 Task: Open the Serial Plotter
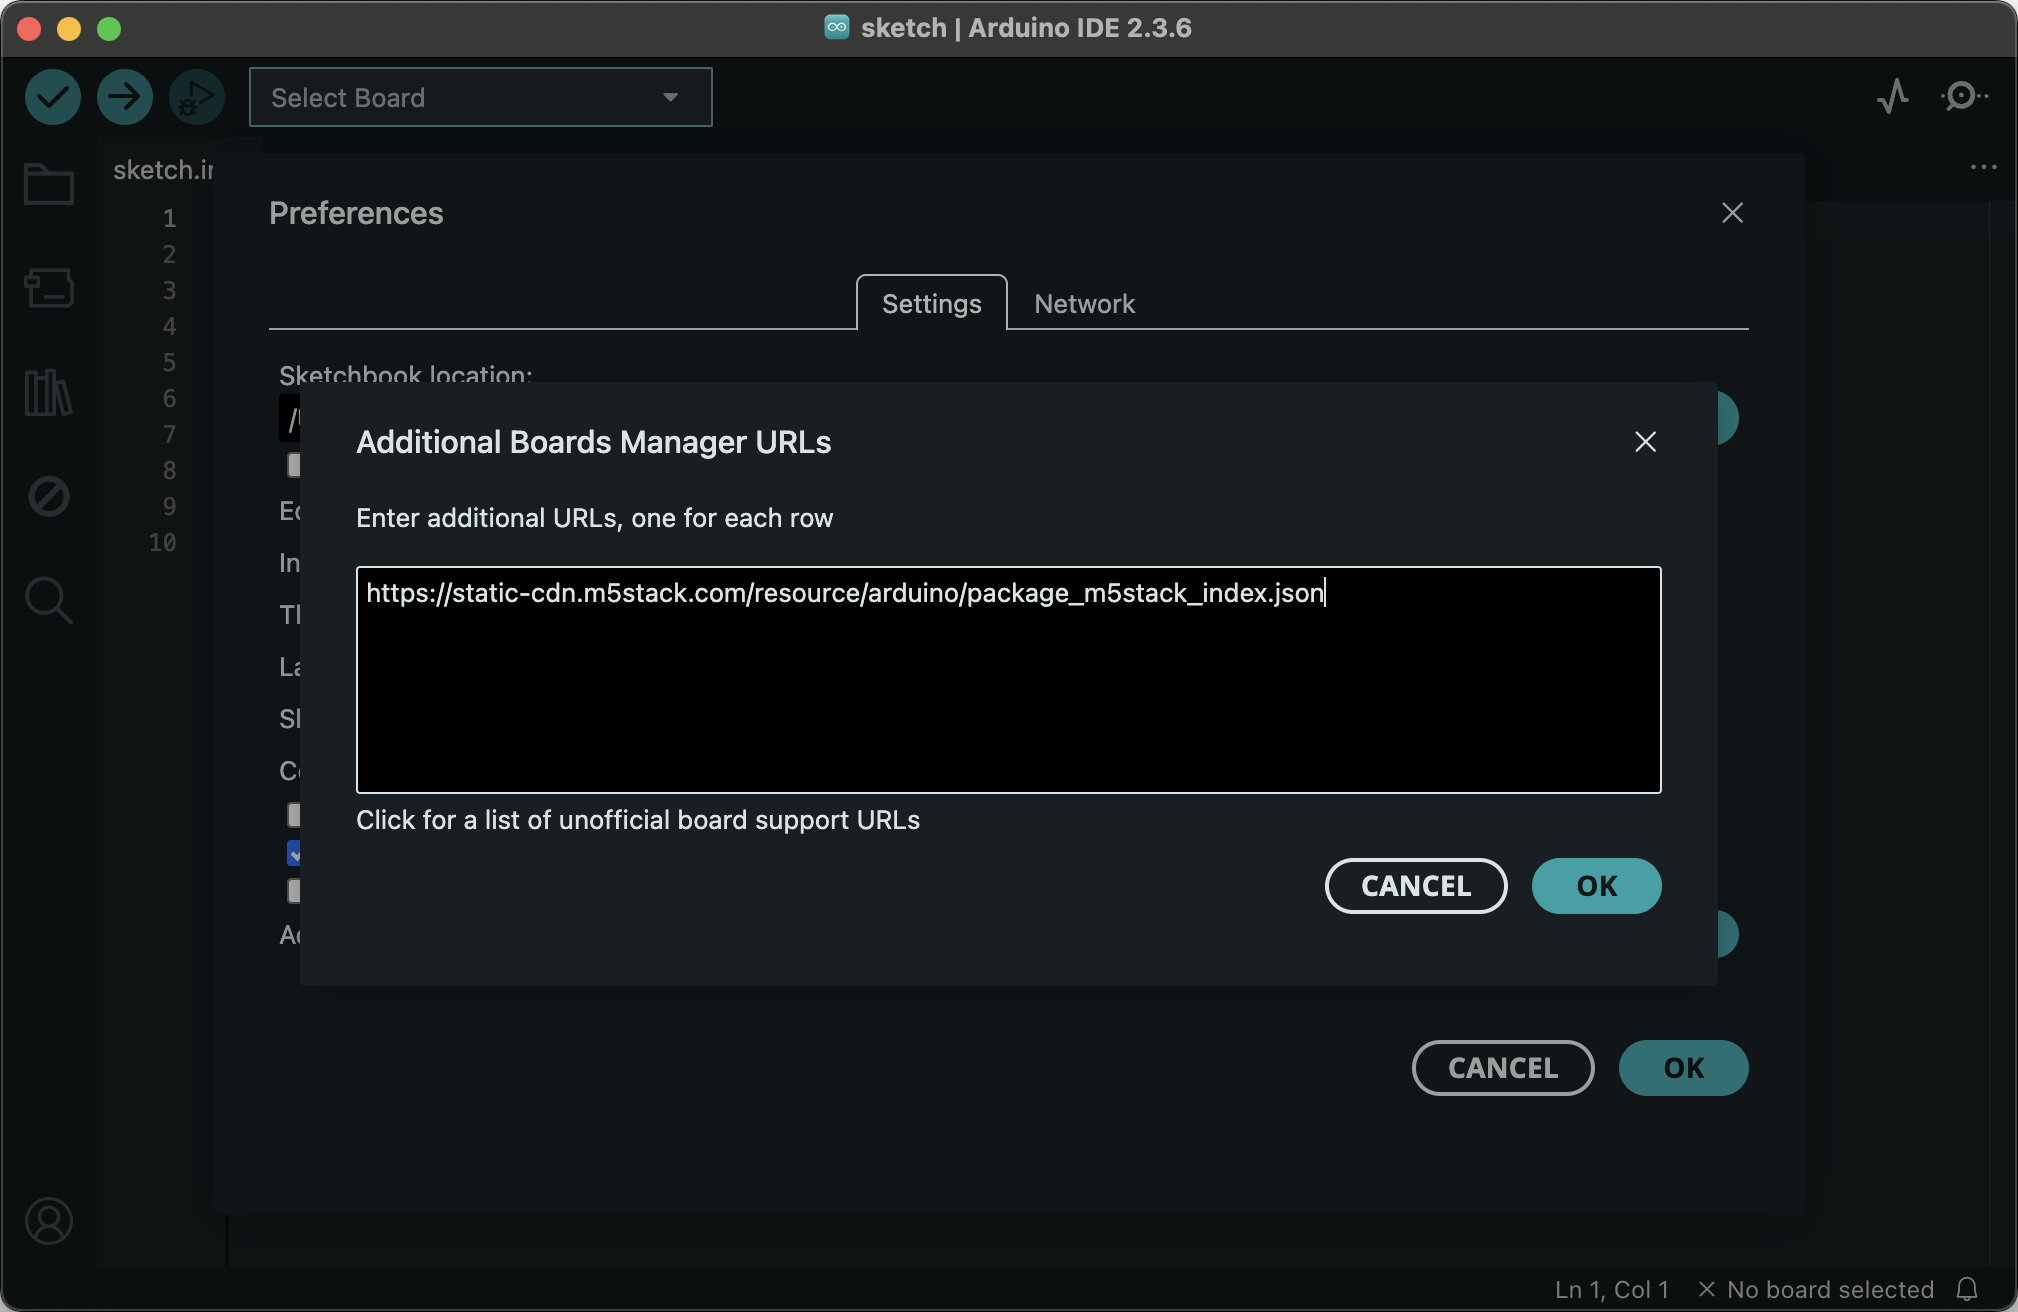coord(1892,97)
